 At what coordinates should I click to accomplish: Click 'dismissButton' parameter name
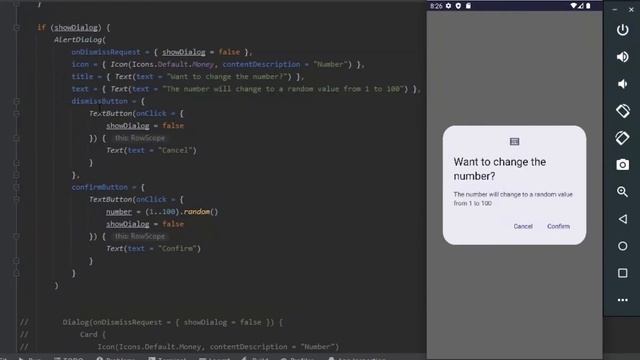[100, 101]
